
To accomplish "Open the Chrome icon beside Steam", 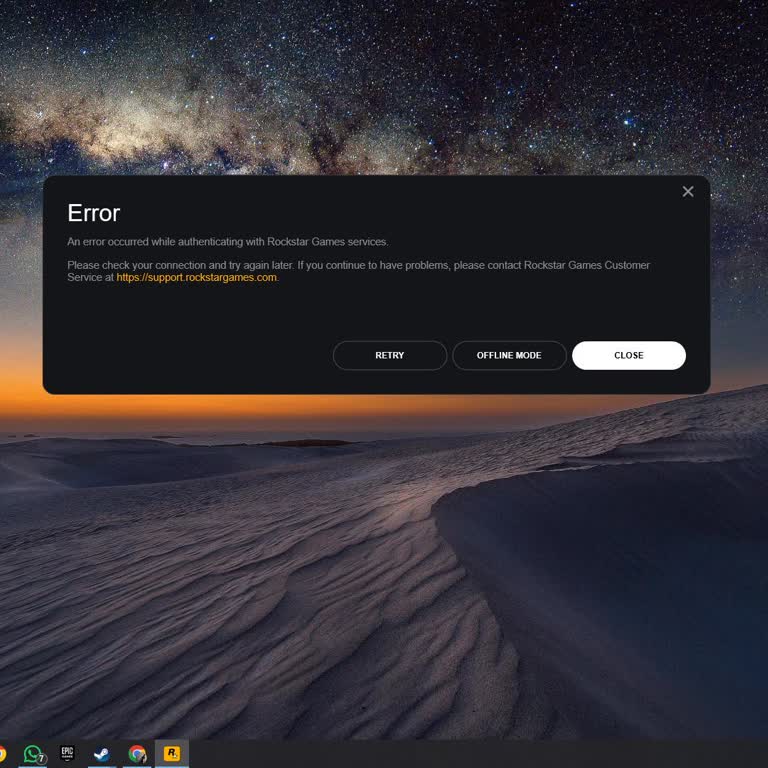I will pyautogui.click(x=137, y=754).
